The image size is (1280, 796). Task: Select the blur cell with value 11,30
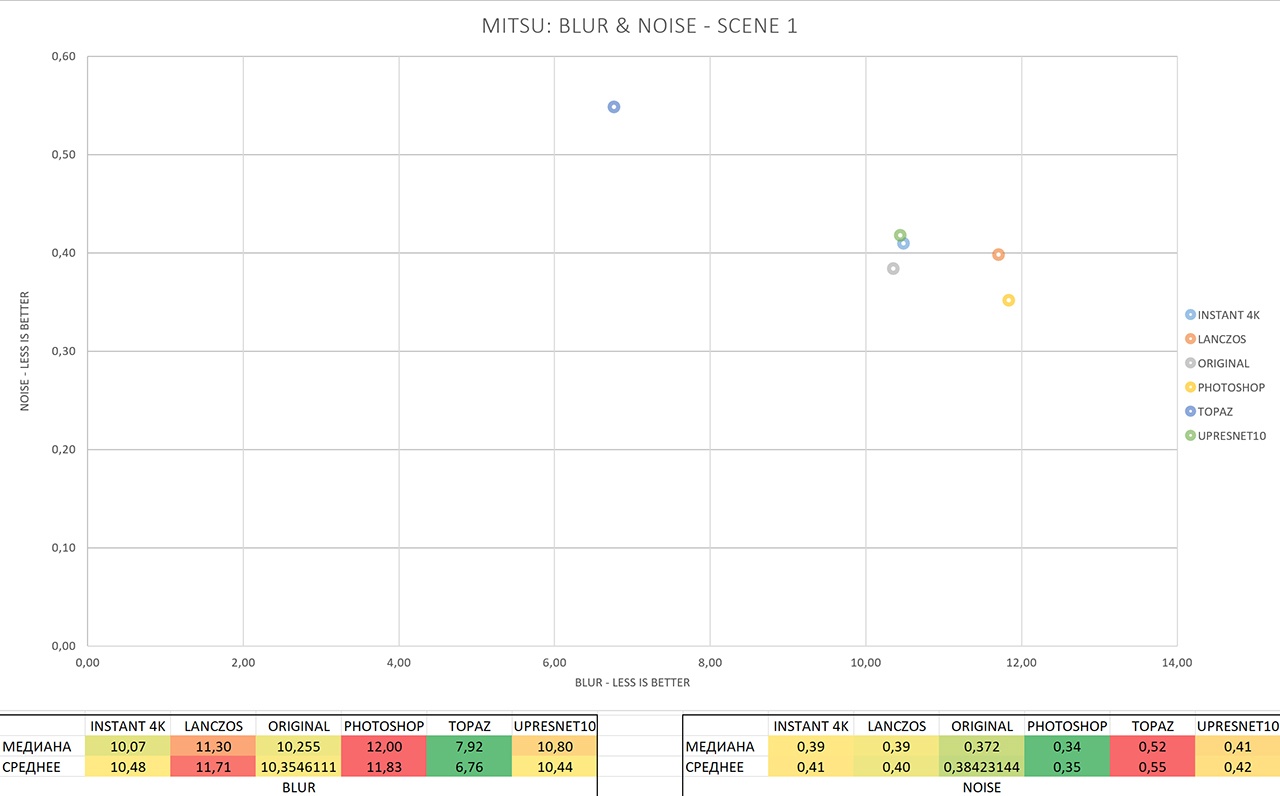(213, 746)
